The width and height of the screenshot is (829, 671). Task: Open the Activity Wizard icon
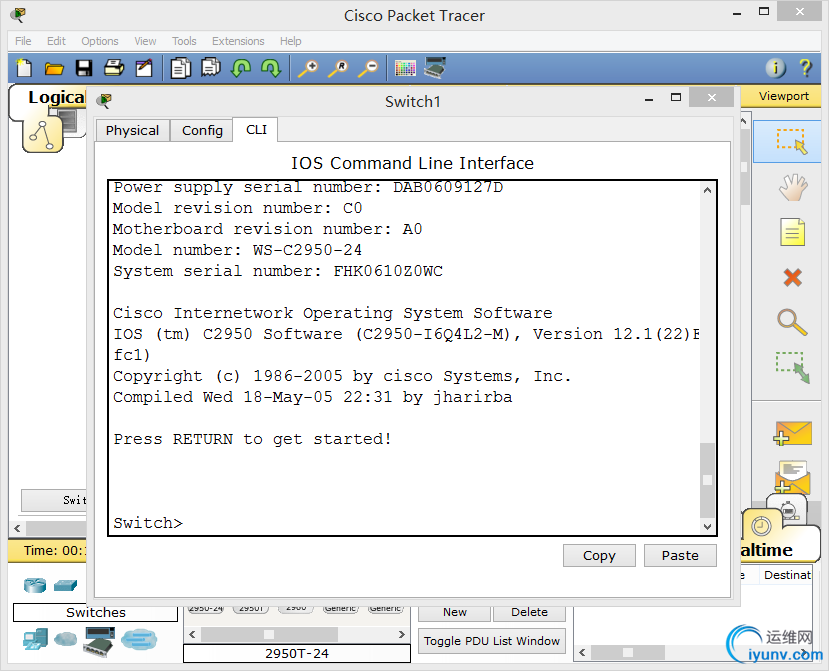tap(144, 68)
